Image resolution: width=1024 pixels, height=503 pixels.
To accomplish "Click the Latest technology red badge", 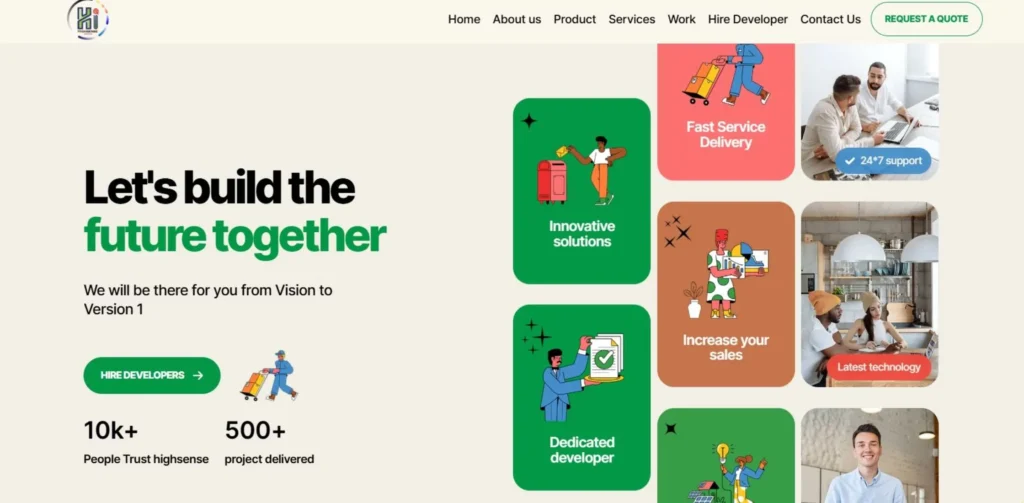I will pyautogui.click(x=878, y=367).
